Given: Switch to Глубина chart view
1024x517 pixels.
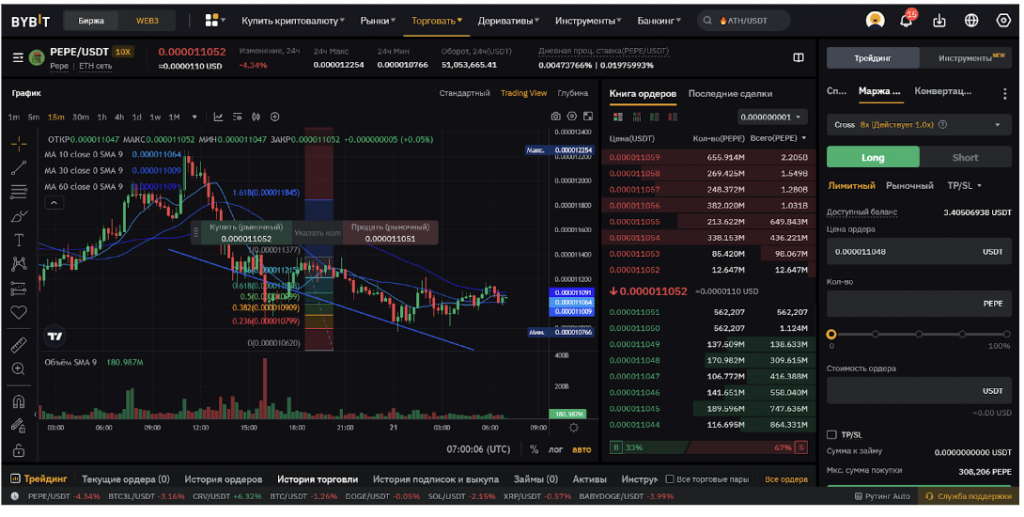Looking at the screenshot, I should pyautogui.click(x=573, y=93).
